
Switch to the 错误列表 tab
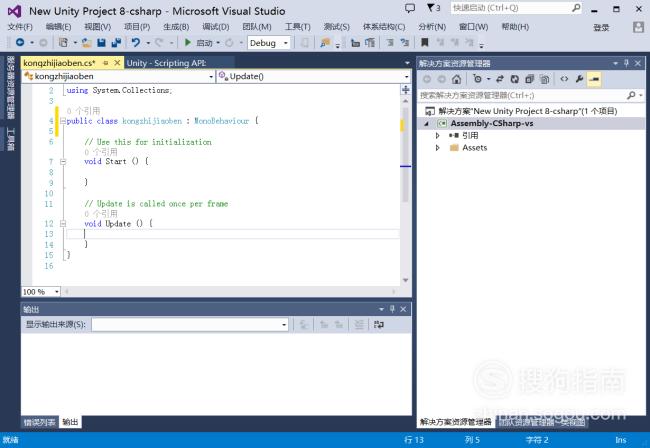point(39,422)
